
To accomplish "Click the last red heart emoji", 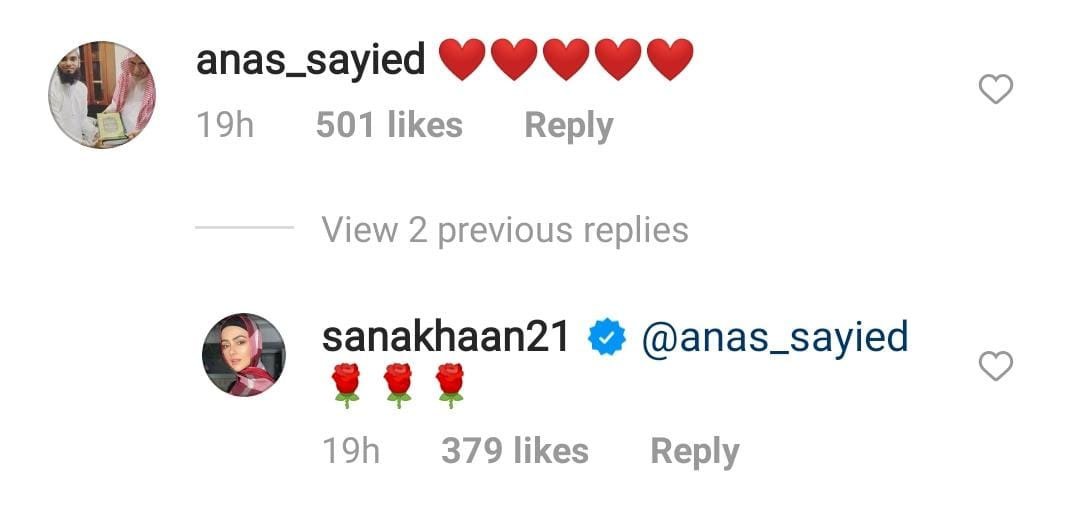I will [x=670, y=60].
